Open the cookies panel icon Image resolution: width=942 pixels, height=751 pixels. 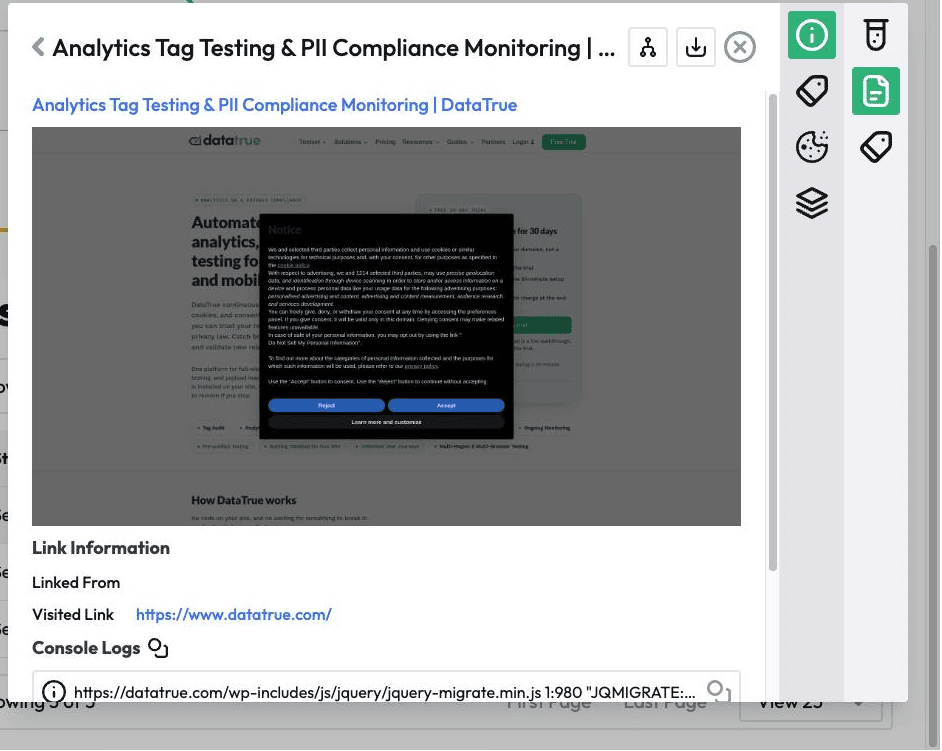click(812, 147)
